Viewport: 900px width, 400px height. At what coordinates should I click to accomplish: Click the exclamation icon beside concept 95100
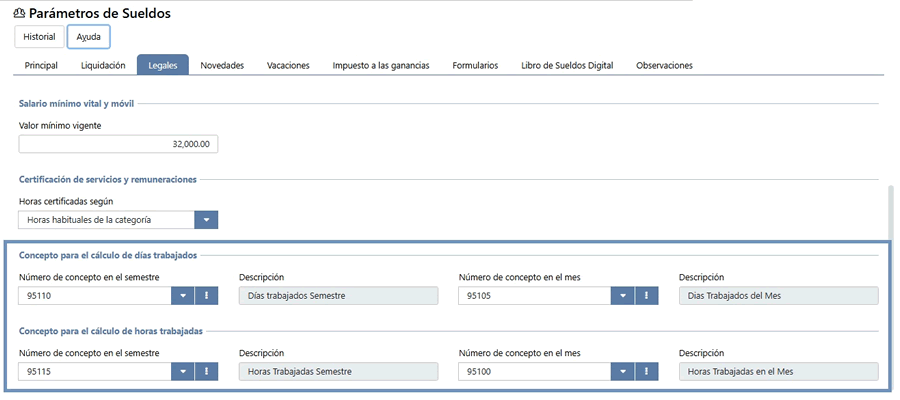point(647,371)
